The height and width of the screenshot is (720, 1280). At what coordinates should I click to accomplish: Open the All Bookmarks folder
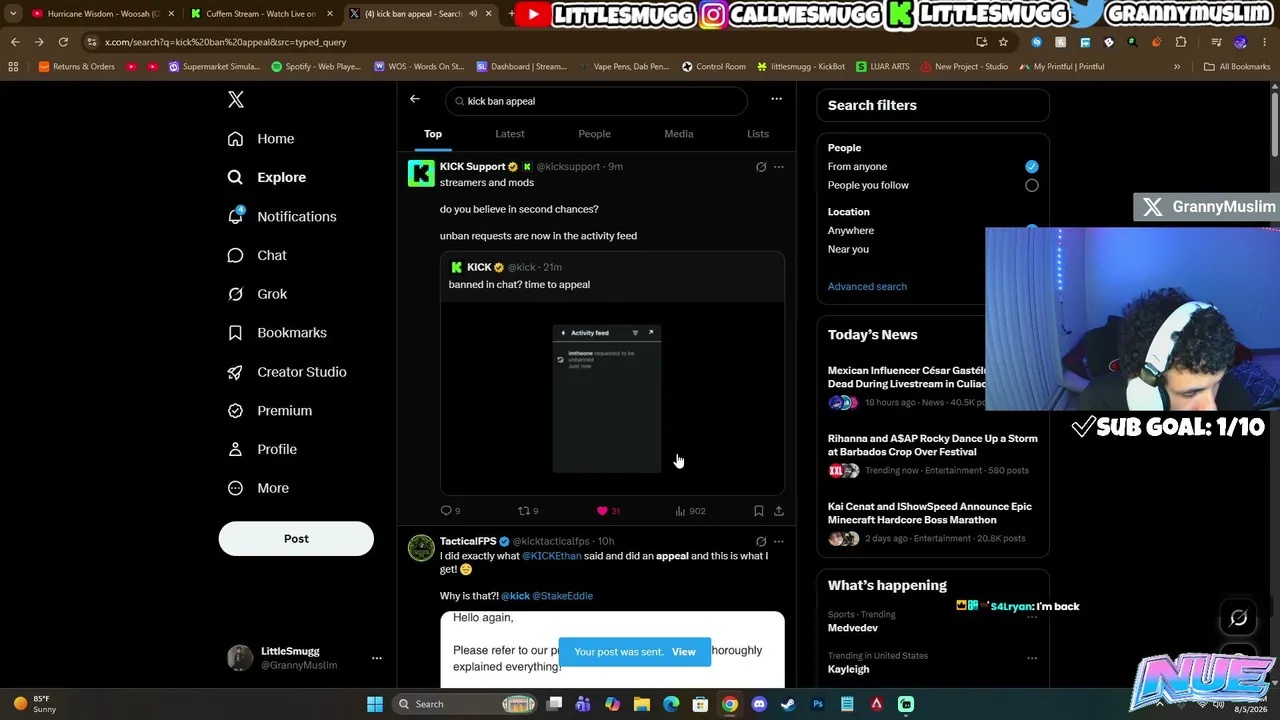point(1237,67)
